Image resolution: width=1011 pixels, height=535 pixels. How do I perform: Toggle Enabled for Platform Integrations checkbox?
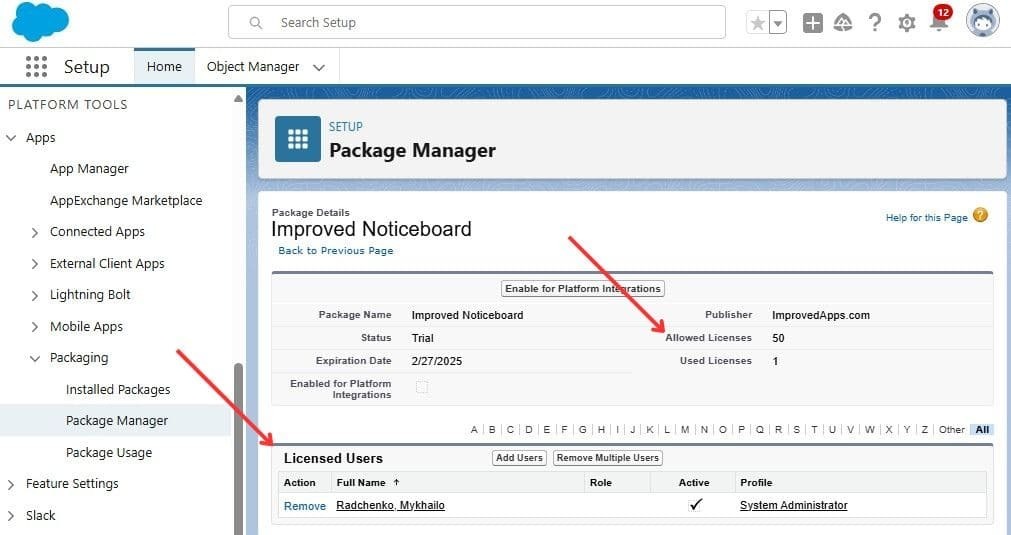click(x=422, y=387)
